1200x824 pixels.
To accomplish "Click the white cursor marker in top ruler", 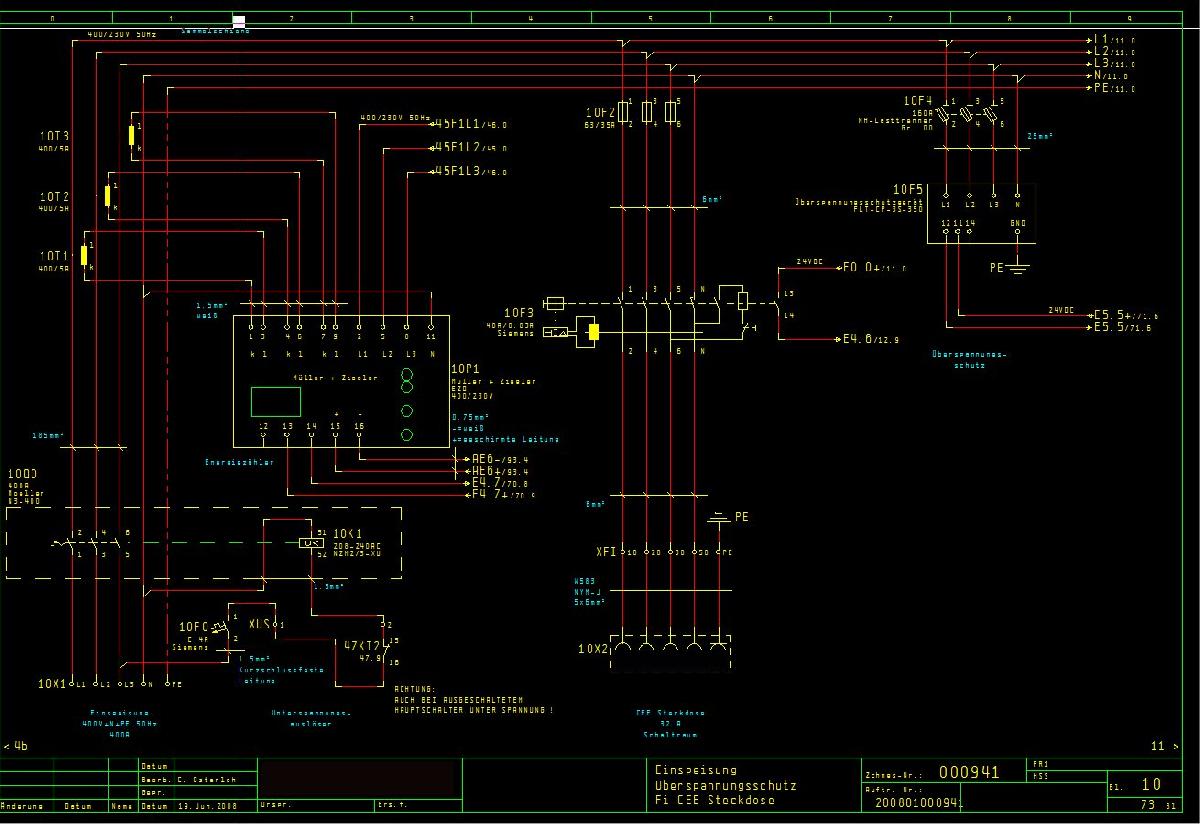I will click(x=239, y=19).
